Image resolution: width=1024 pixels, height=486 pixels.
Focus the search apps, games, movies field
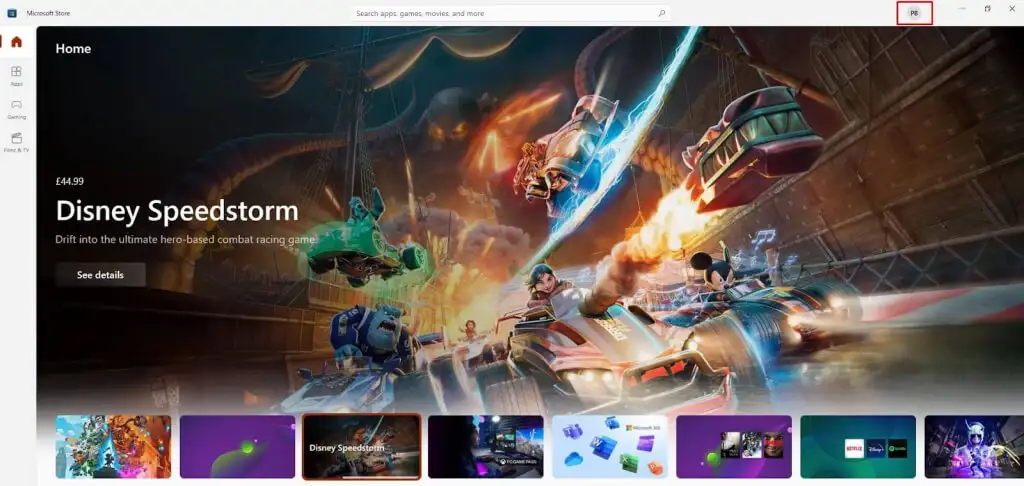coord(511,13)
